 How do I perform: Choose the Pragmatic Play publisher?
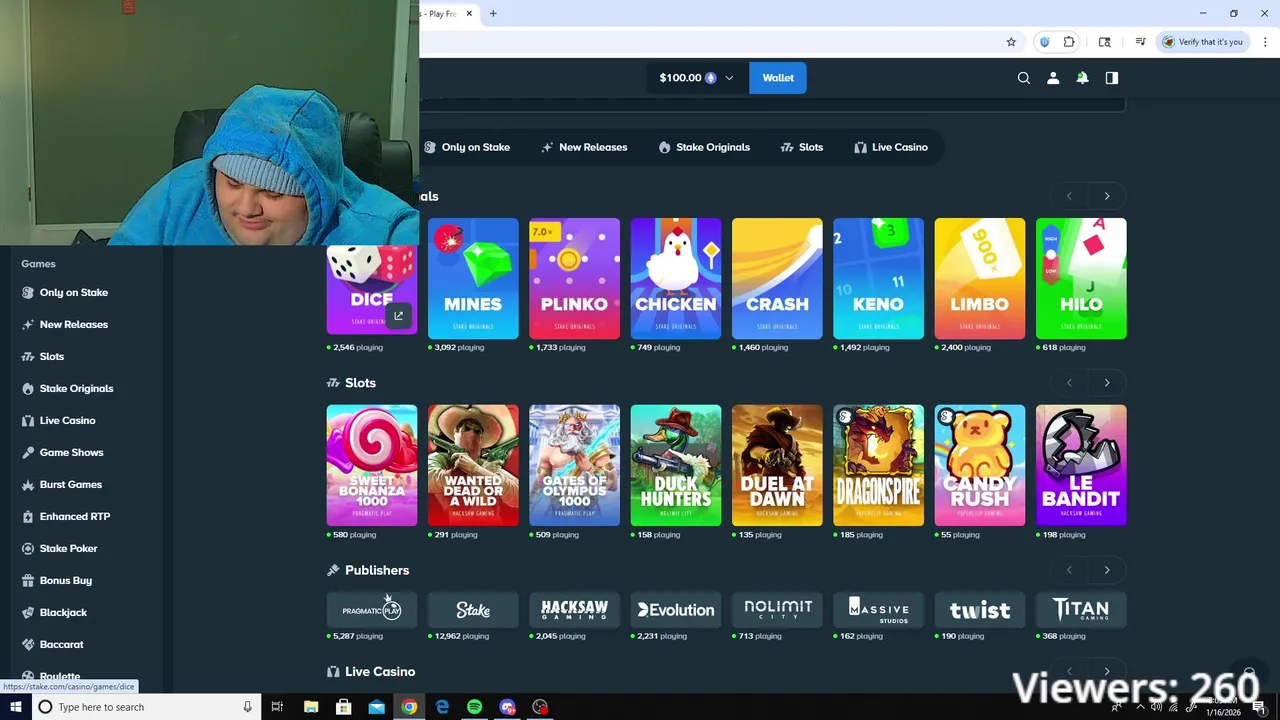pyautogui.click(x=372, y=610)
